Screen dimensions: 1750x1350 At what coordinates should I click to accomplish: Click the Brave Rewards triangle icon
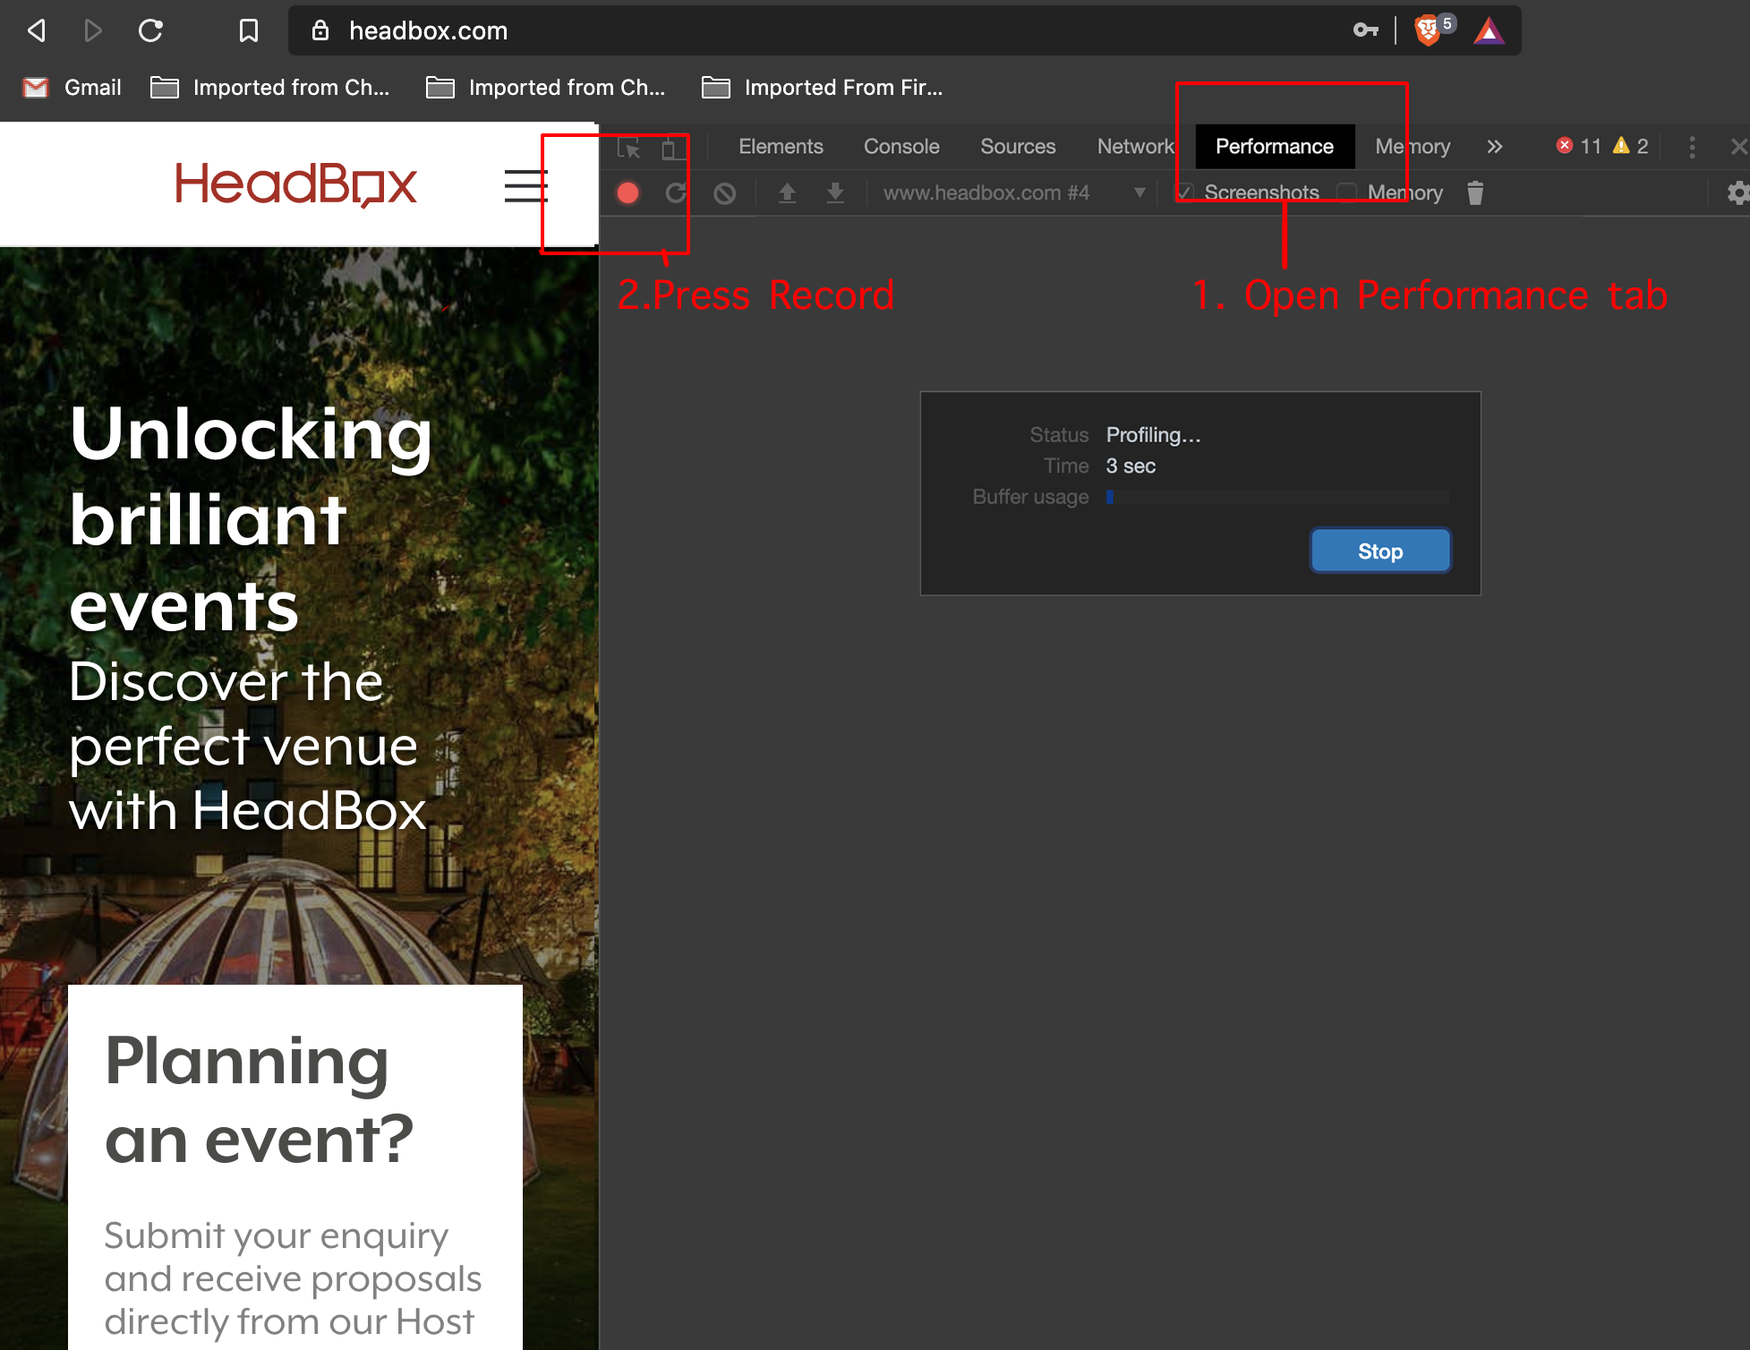tap(1489, 31)
